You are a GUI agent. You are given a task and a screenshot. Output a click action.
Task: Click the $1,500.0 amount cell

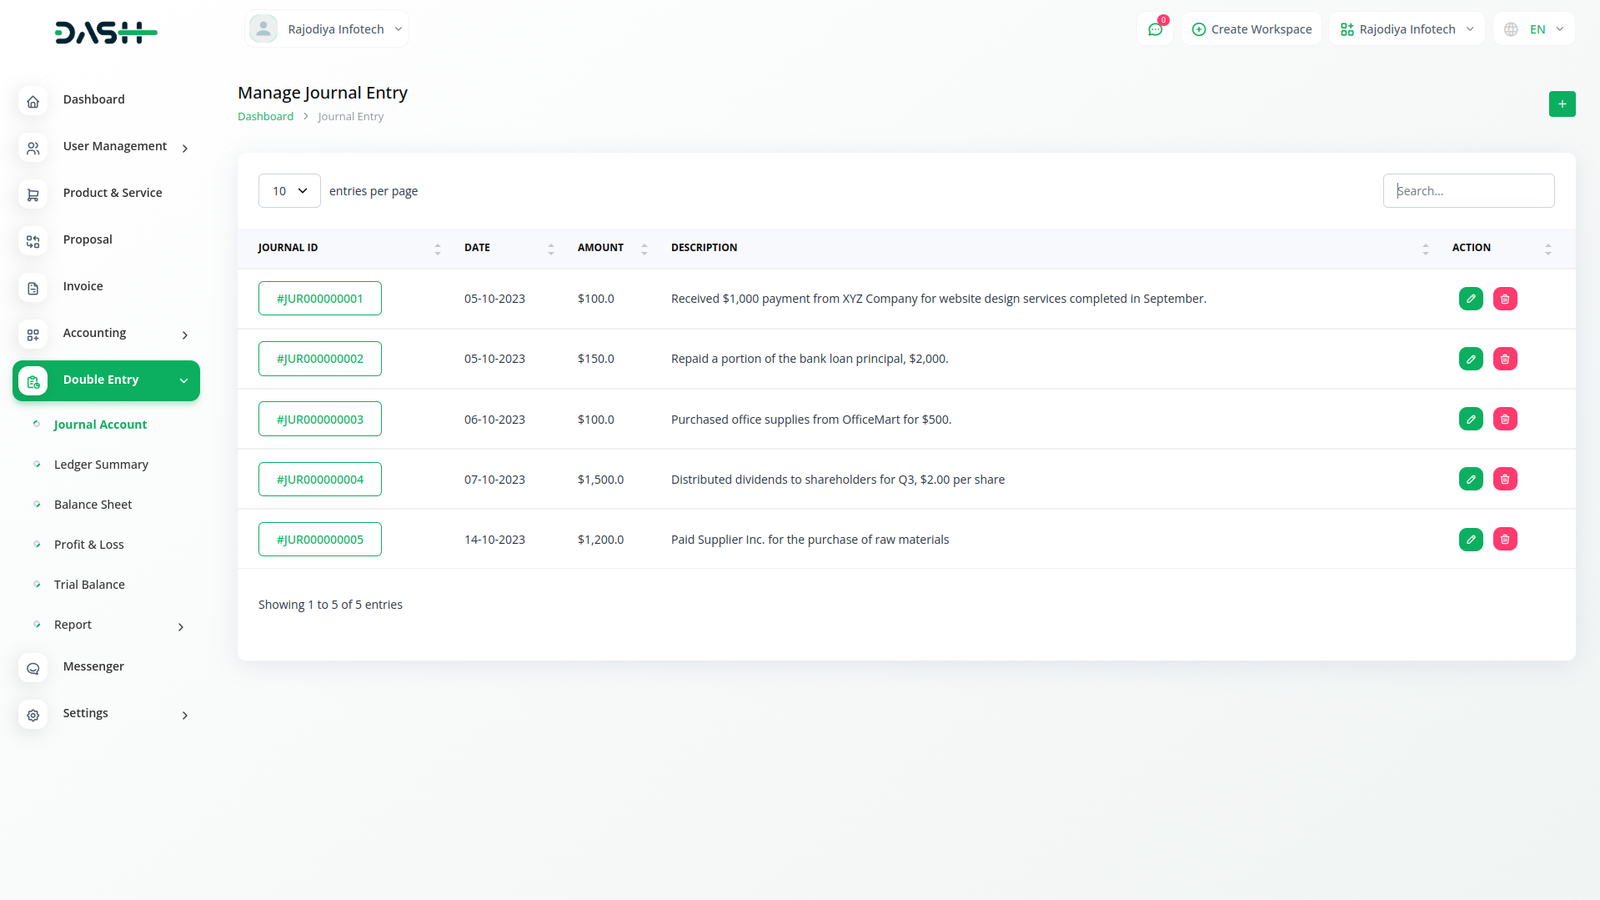[600, 480]
